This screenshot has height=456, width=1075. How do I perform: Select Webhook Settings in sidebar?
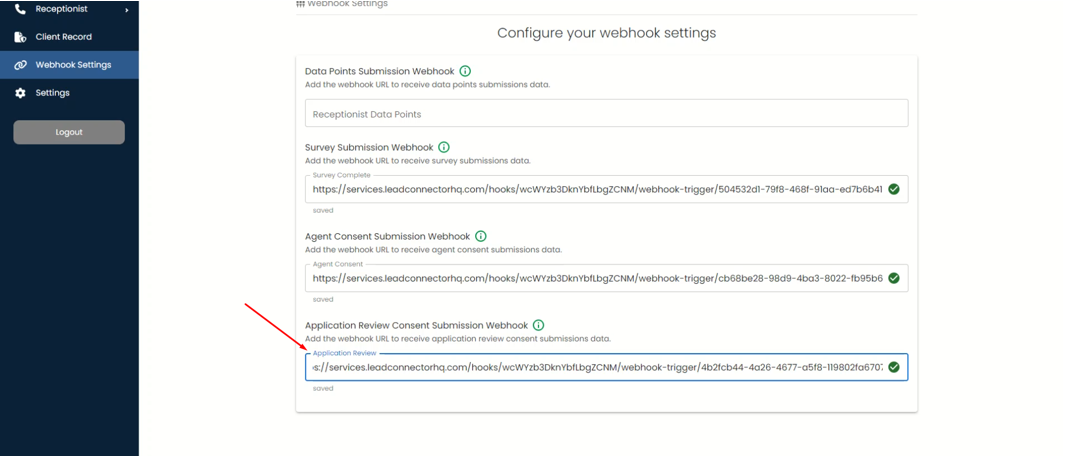[69, 65]
